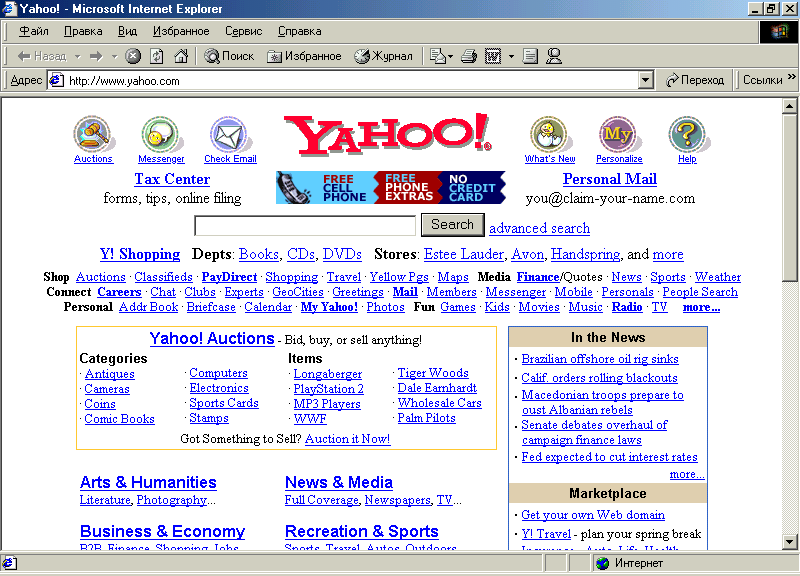Open the Tax Center link
800x576 pixels.
click(x=172, y=179)
